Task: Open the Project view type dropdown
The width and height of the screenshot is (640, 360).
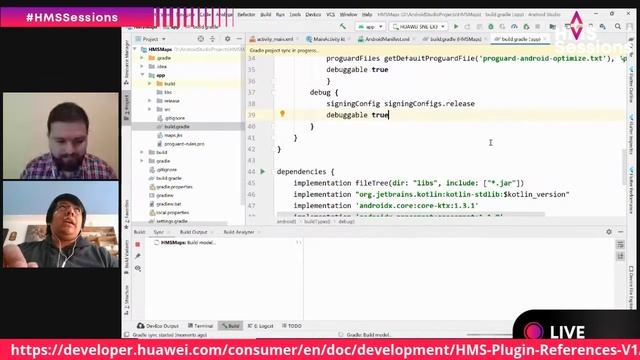Action: click(x=151, y=39)
